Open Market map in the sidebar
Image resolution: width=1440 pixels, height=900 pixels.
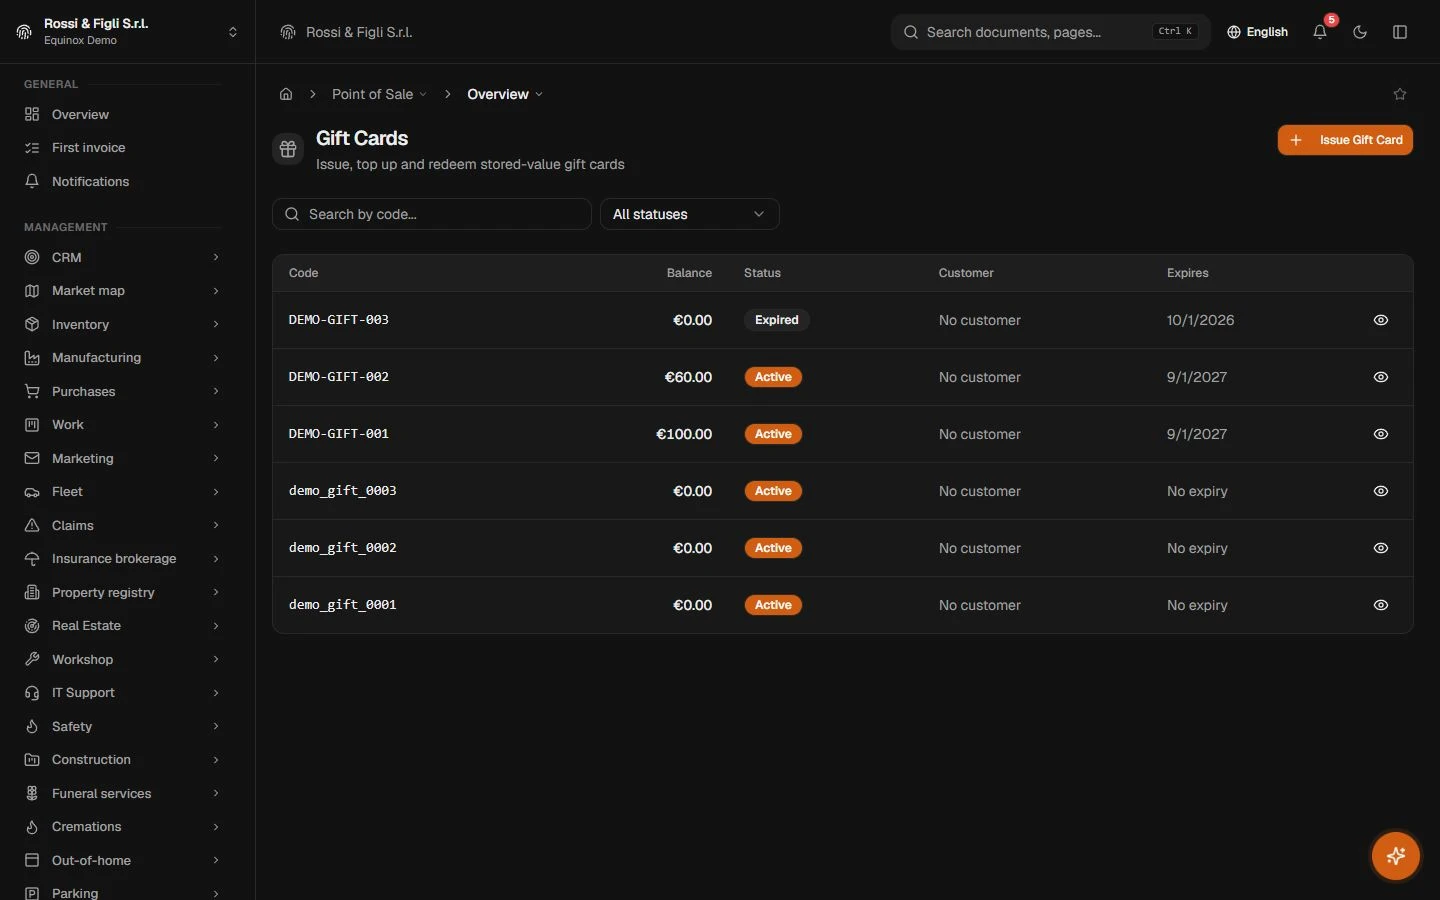pos(122,291)
